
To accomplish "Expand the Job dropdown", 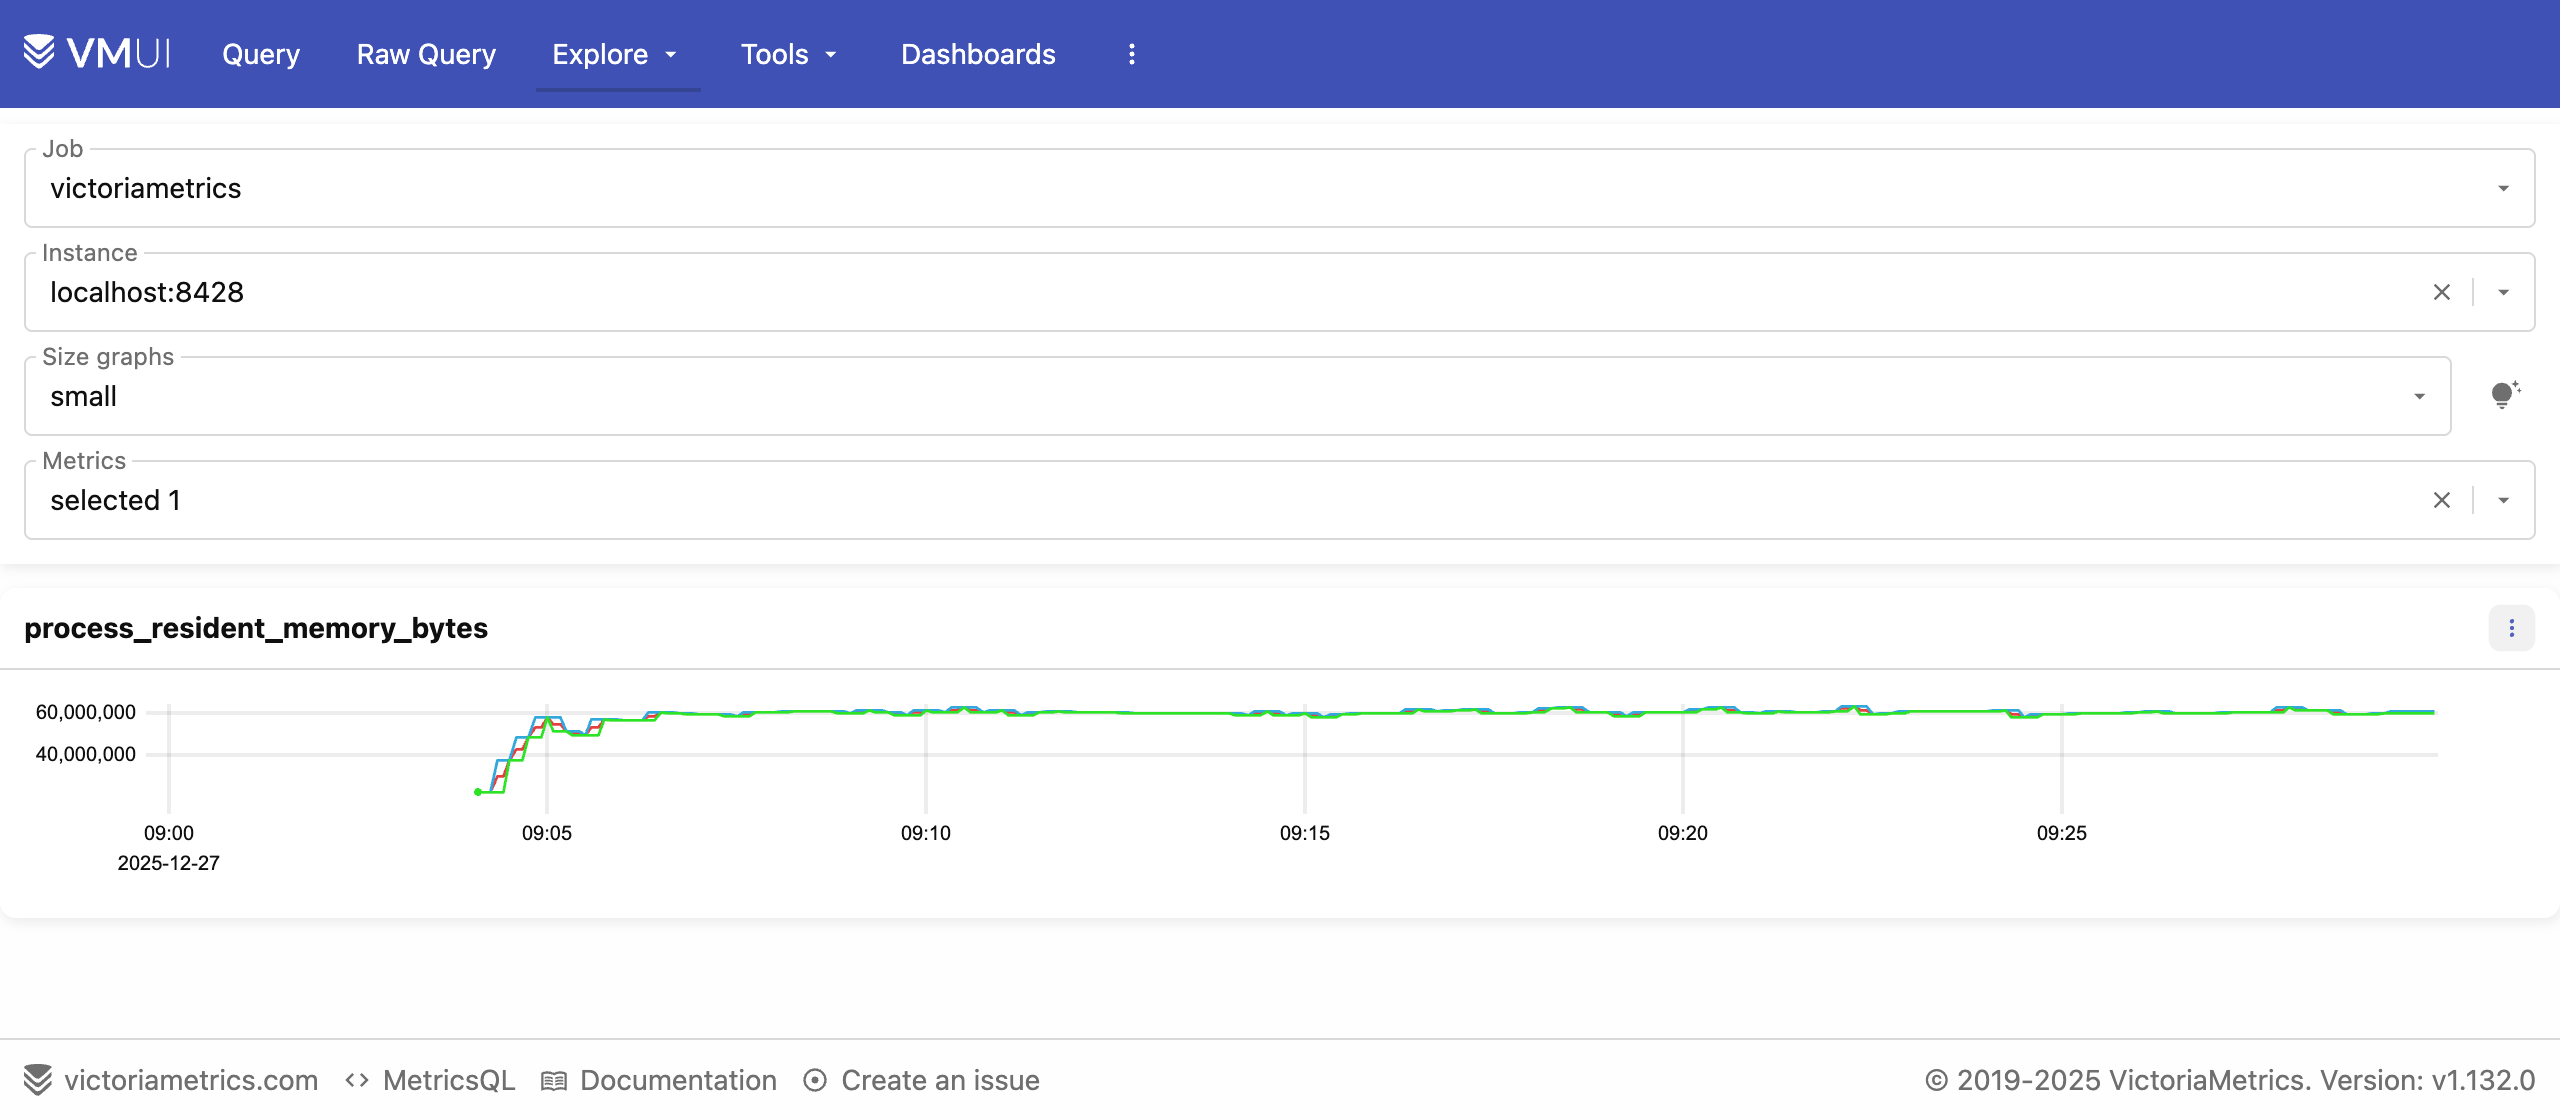I will point(2503,188).
